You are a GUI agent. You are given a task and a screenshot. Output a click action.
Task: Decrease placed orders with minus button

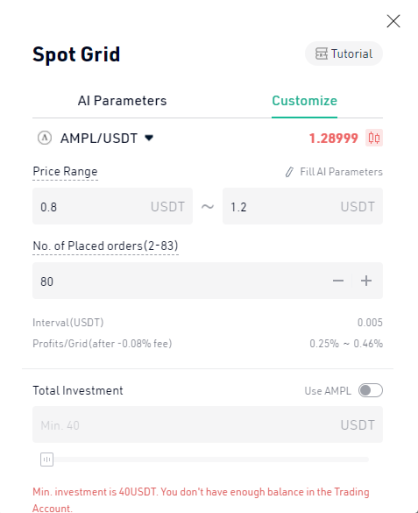(338, 281)
